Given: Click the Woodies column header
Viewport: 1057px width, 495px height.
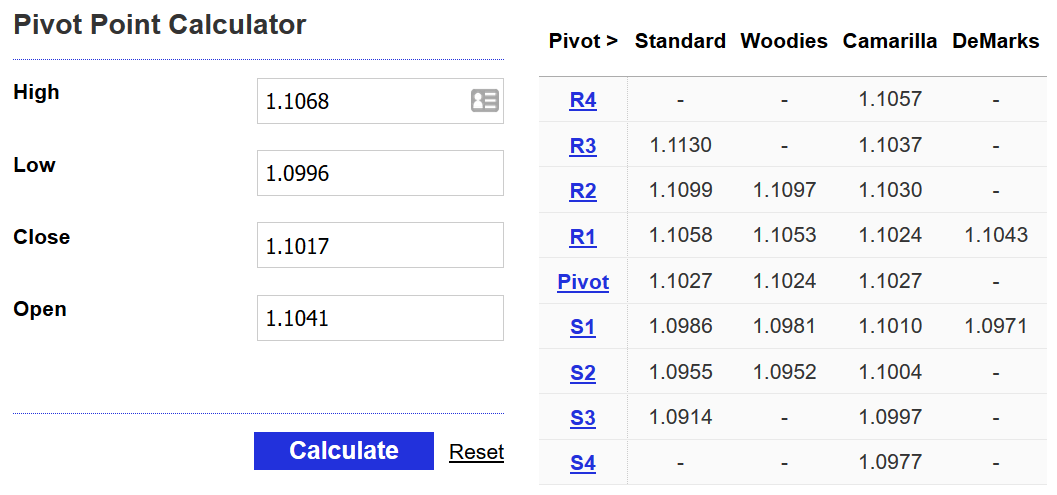Looking at the screenshot, I should coord(784,41).
